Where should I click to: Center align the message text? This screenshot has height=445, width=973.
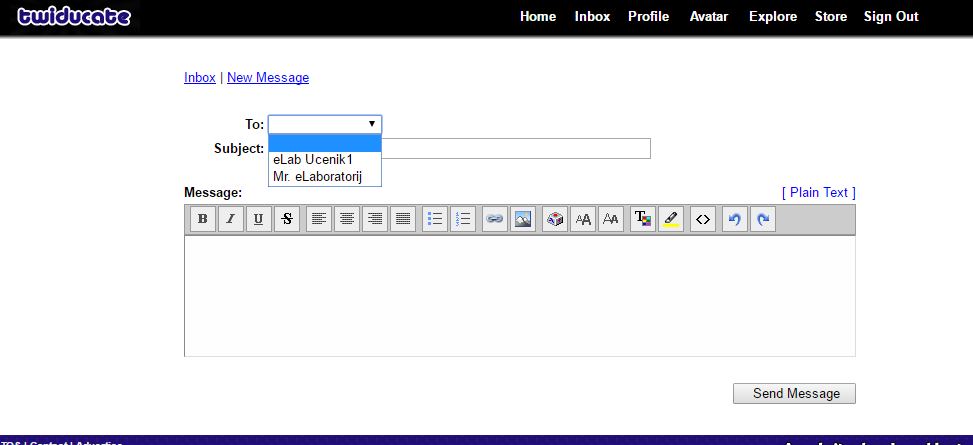347,219
